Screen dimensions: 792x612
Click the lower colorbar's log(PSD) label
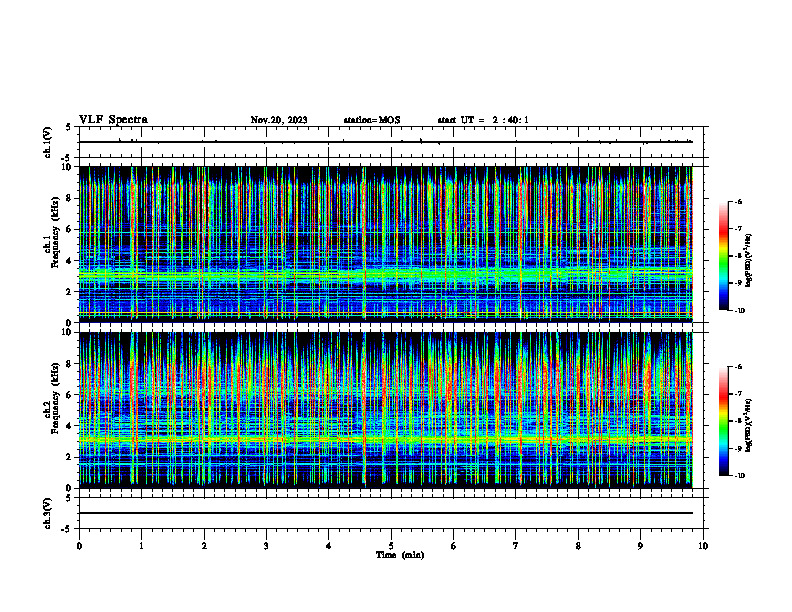[749, 425]
